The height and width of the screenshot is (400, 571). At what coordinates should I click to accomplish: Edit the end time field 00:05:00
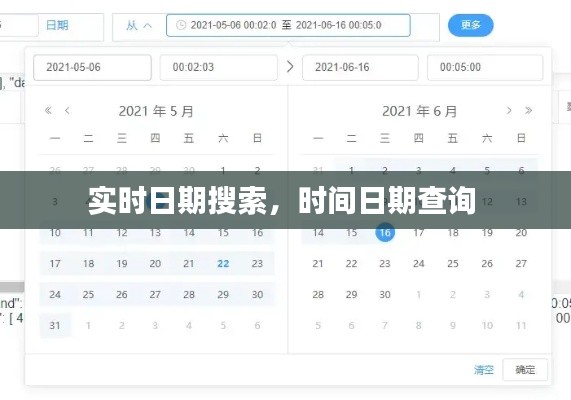point(485,67)
